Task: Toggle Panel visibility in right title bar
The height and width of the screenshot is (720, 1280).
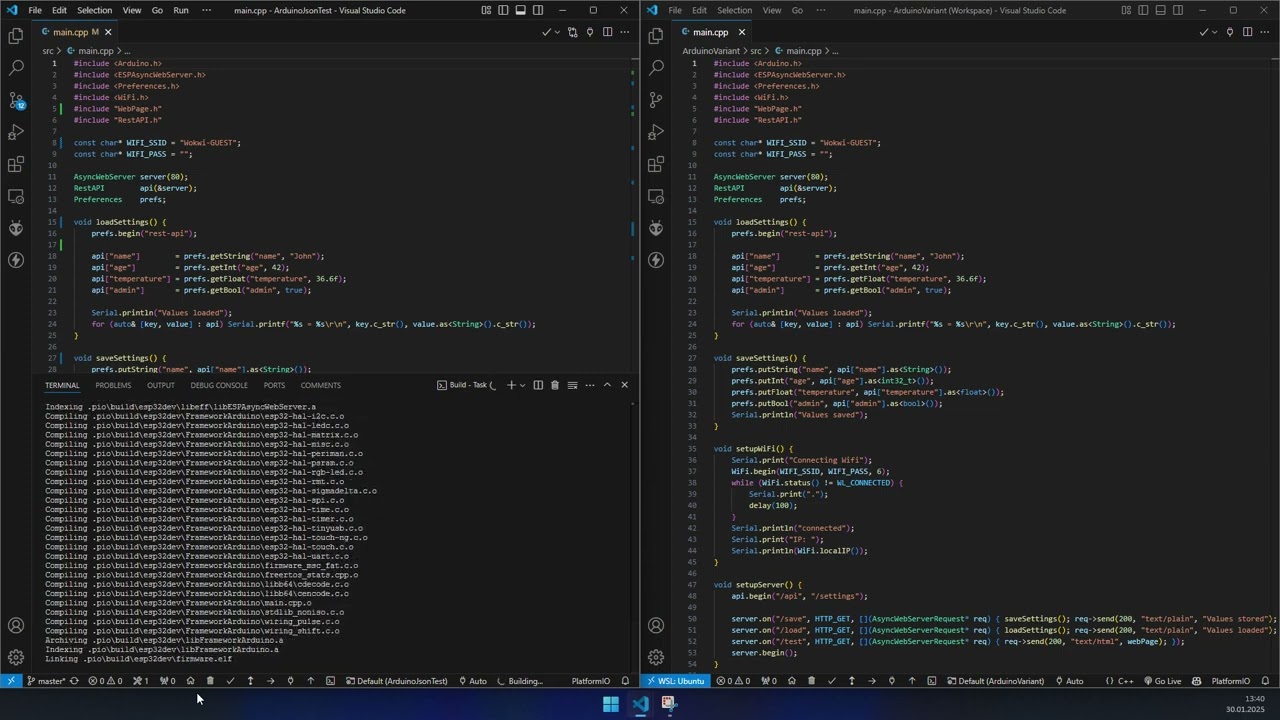Action: coord(1160,10)
